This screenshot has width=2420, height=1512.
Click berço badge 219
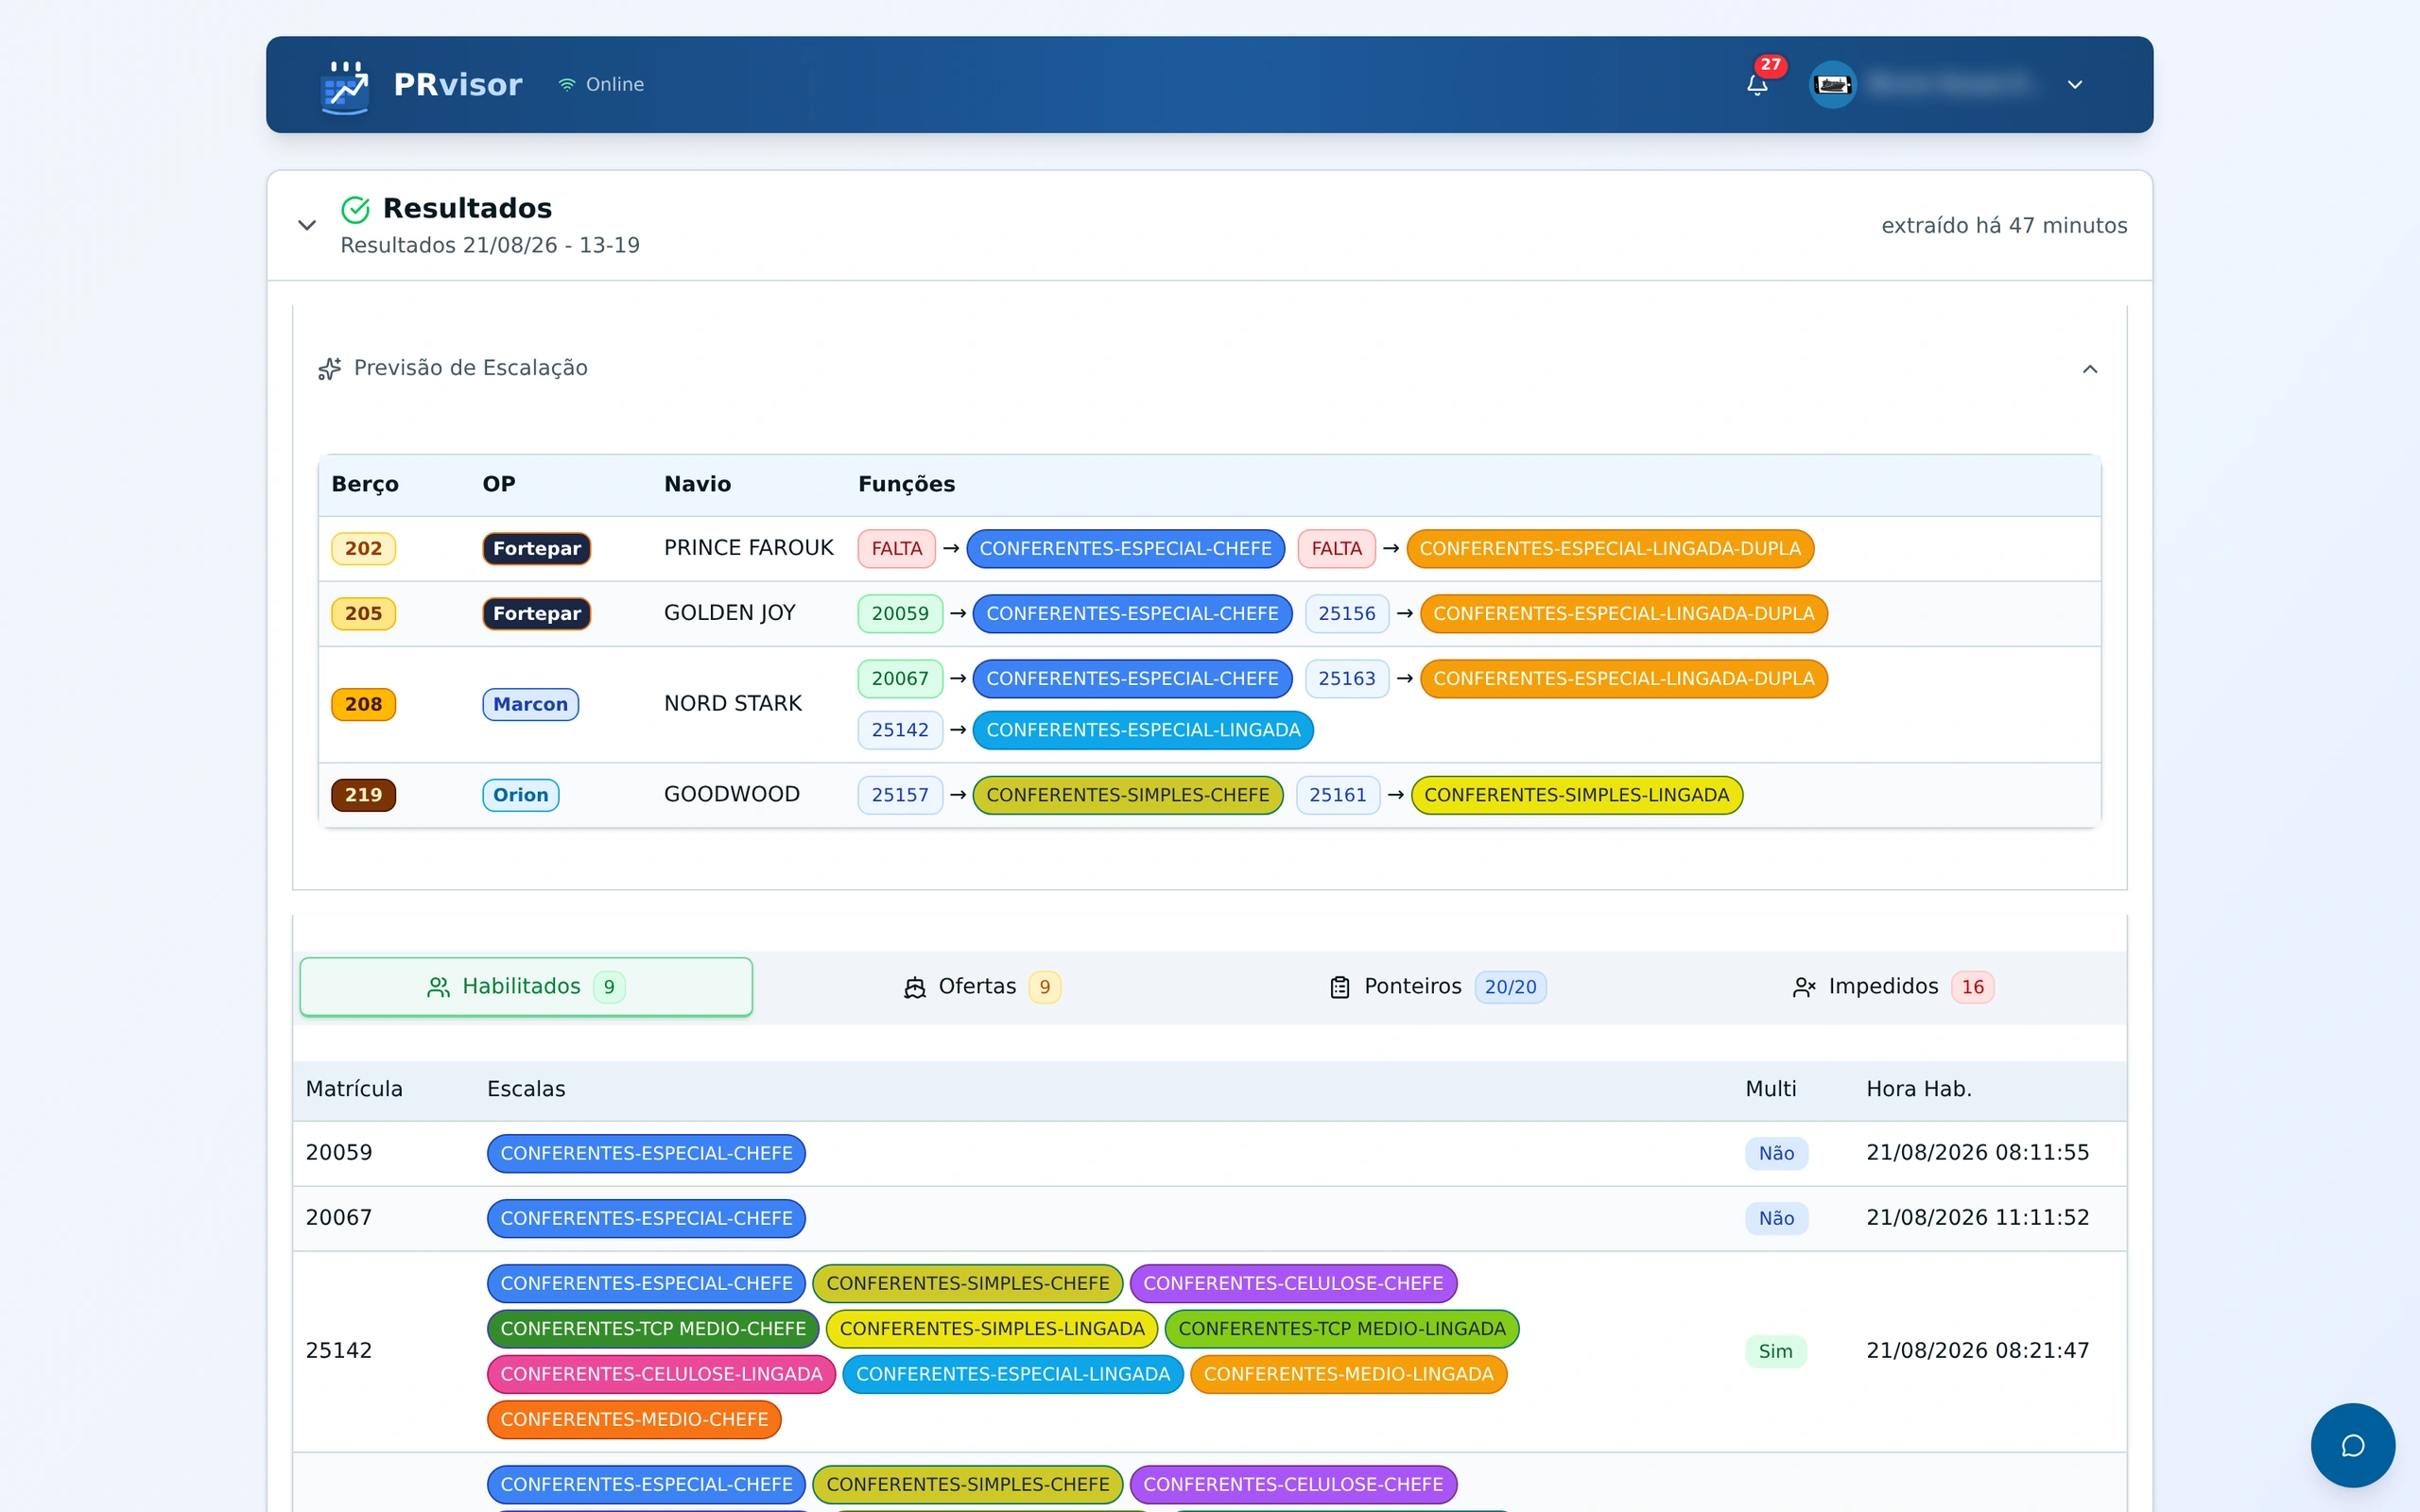363,795
